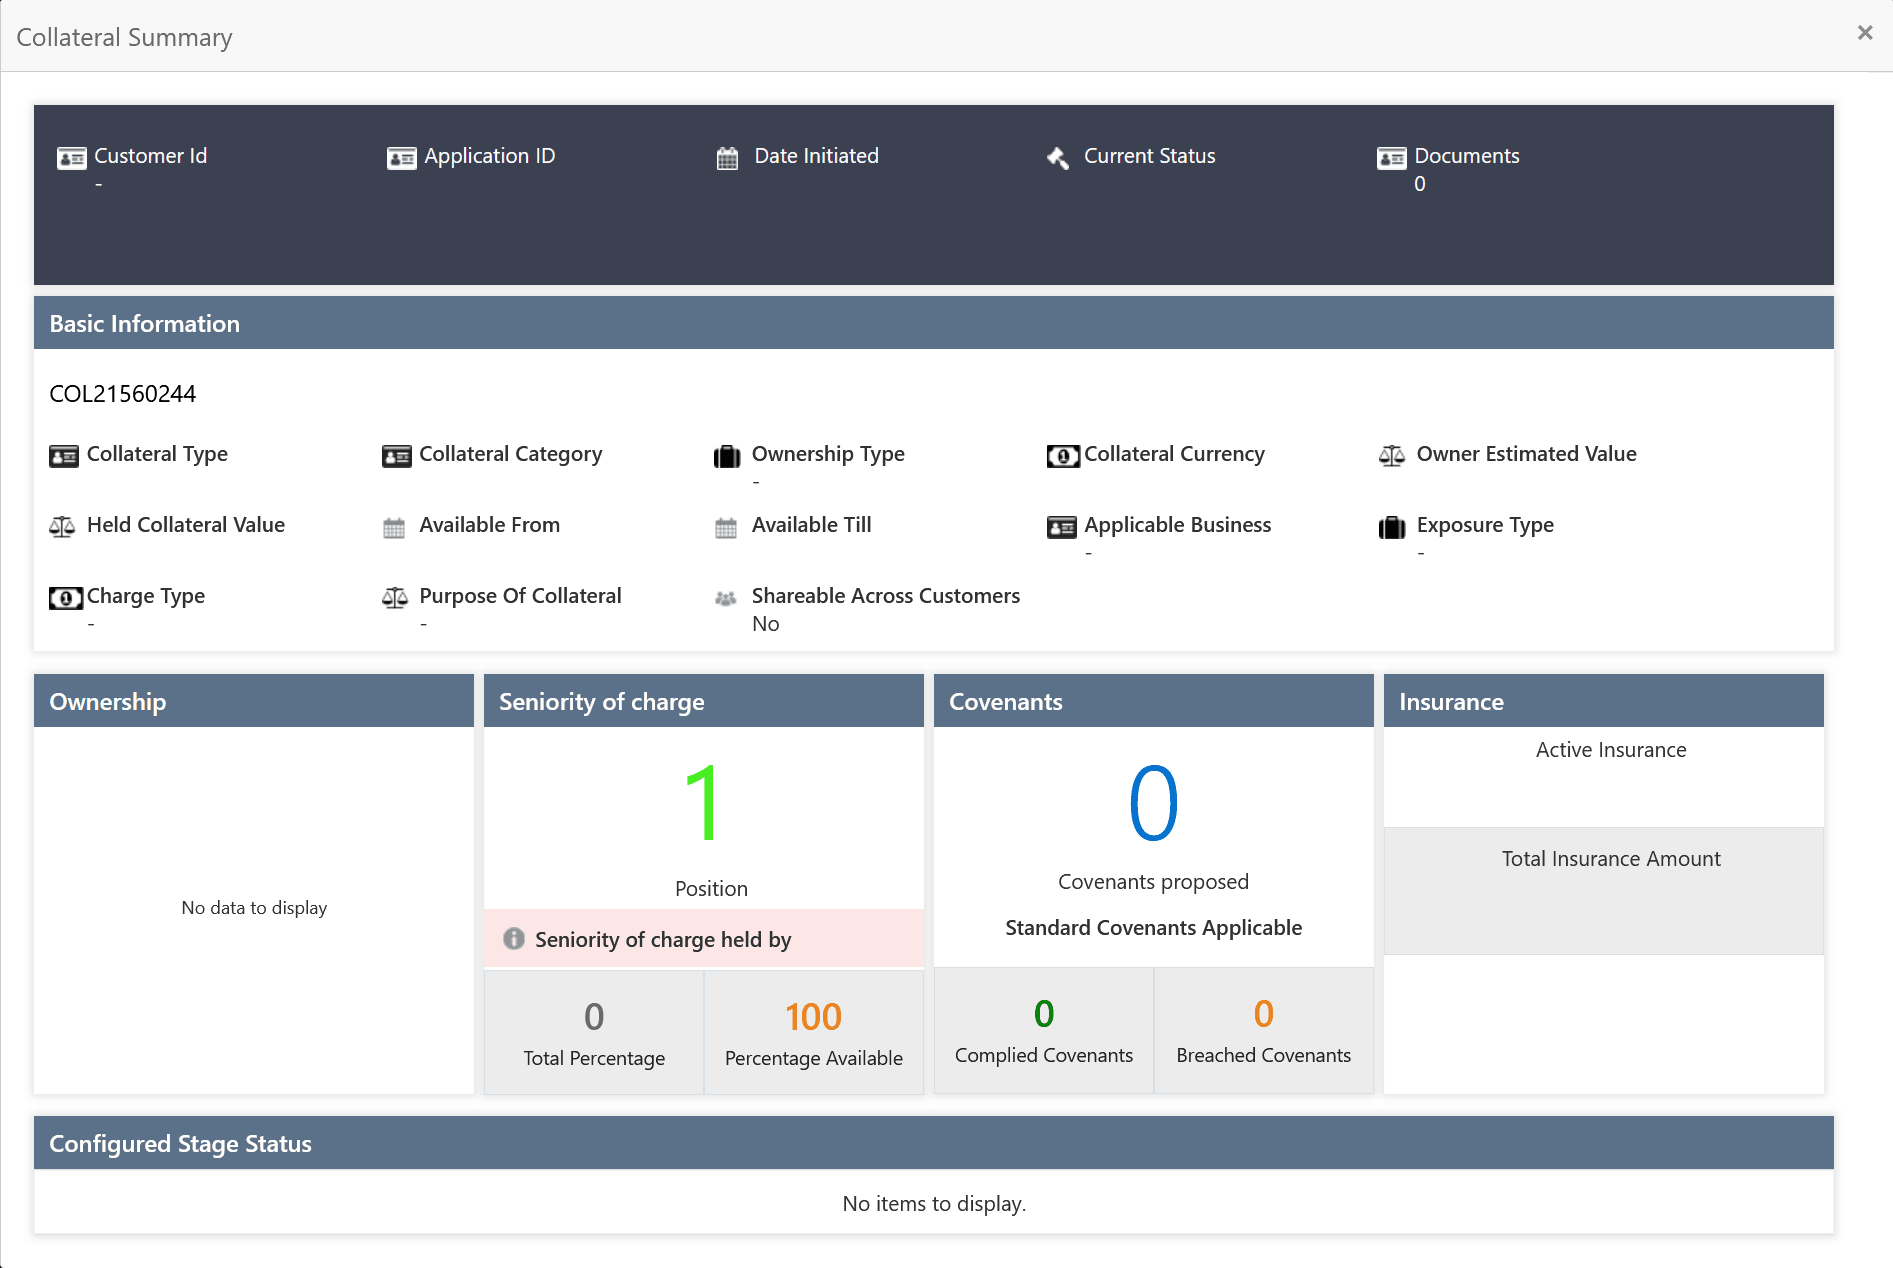
Task: Click the Exposure Type briefcase icon
Action: (1392, 527)
